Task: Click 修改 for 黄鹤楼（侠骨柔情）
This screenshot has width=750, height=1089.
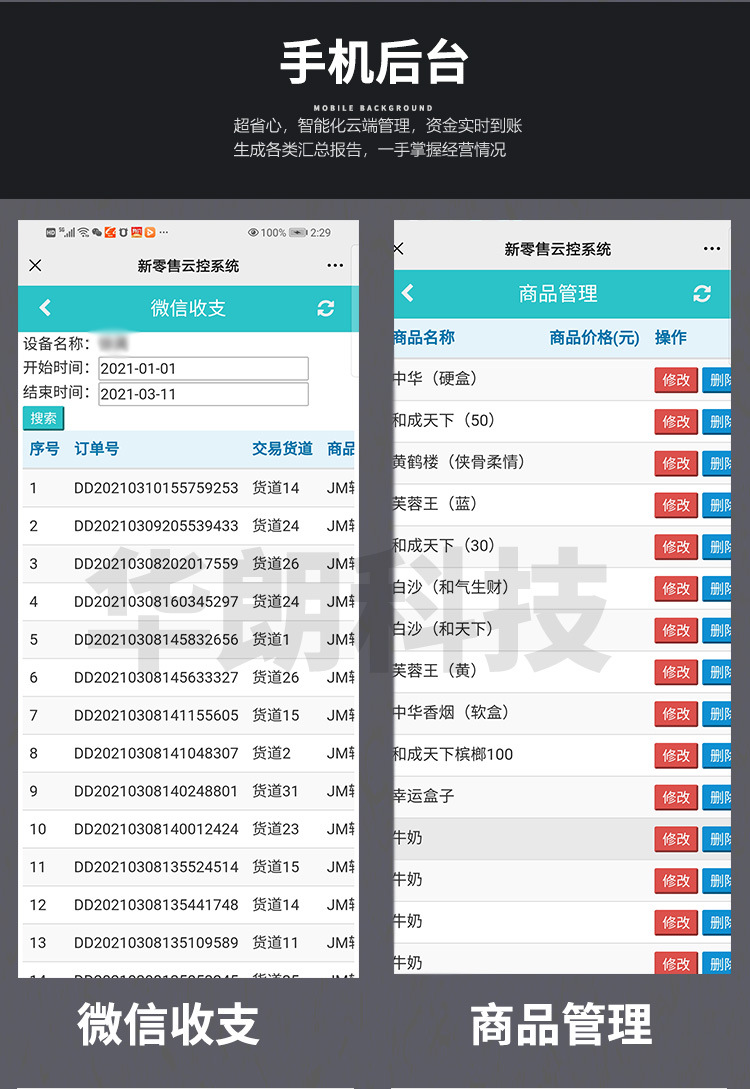Action: 676,463
